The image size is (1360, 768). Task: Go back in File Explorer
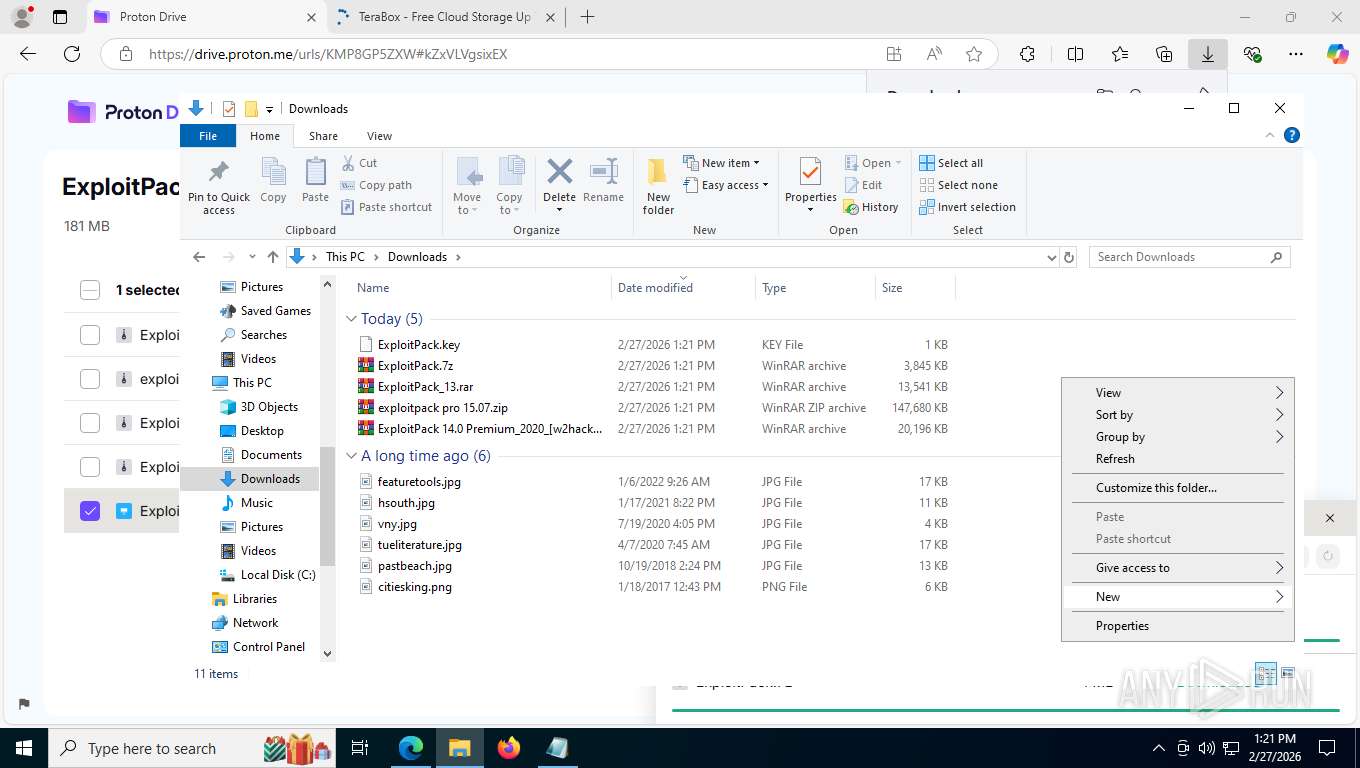(x=199, y=257)
